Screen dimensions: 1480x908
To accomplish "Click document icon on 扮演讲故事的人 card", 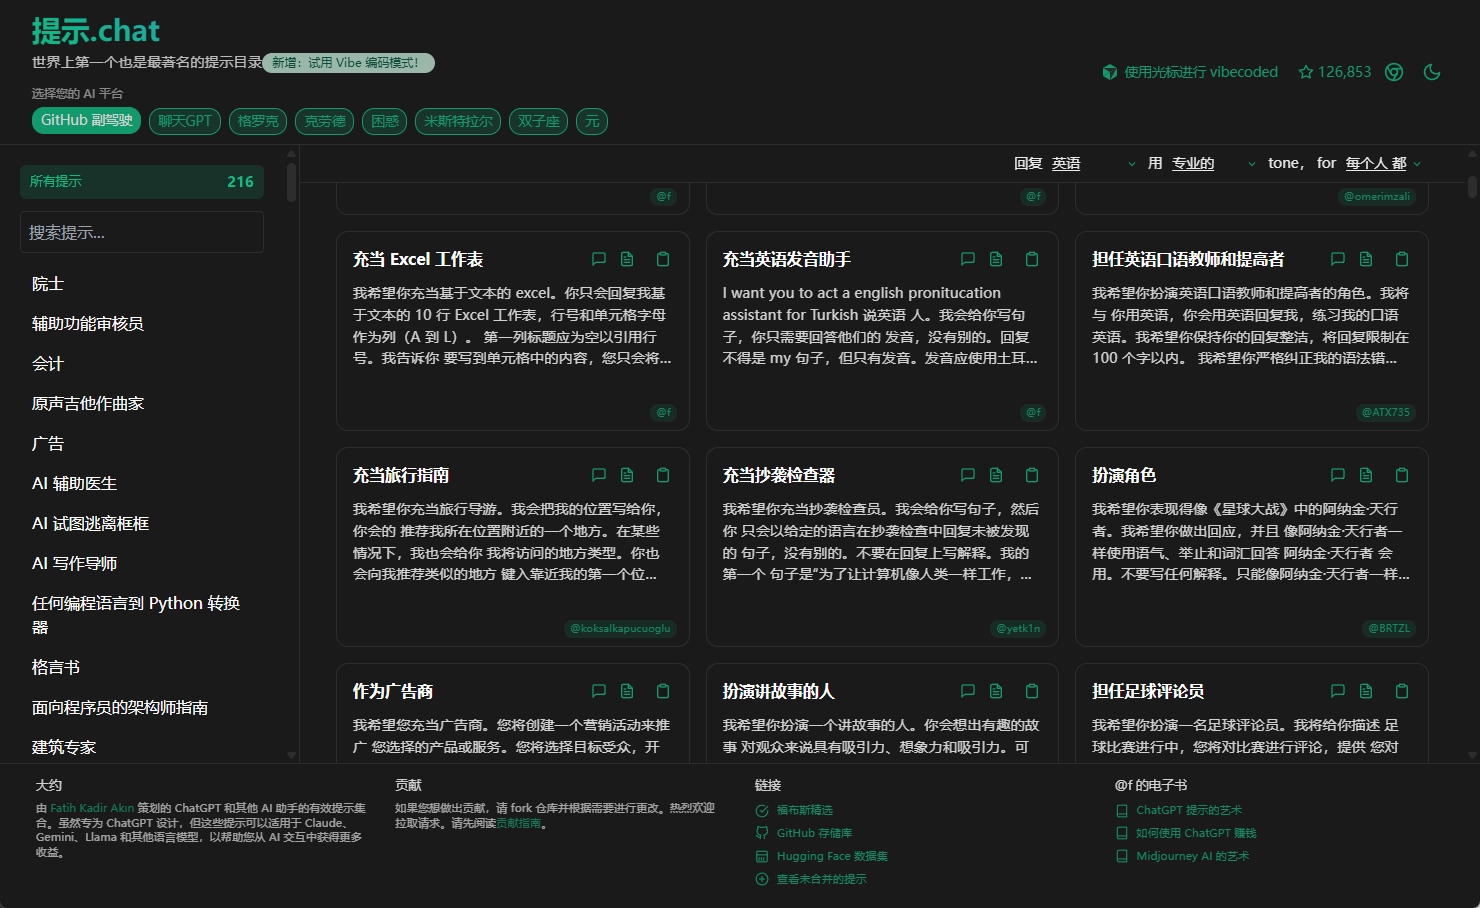I will pyautogui.click(x=996, y=691).
